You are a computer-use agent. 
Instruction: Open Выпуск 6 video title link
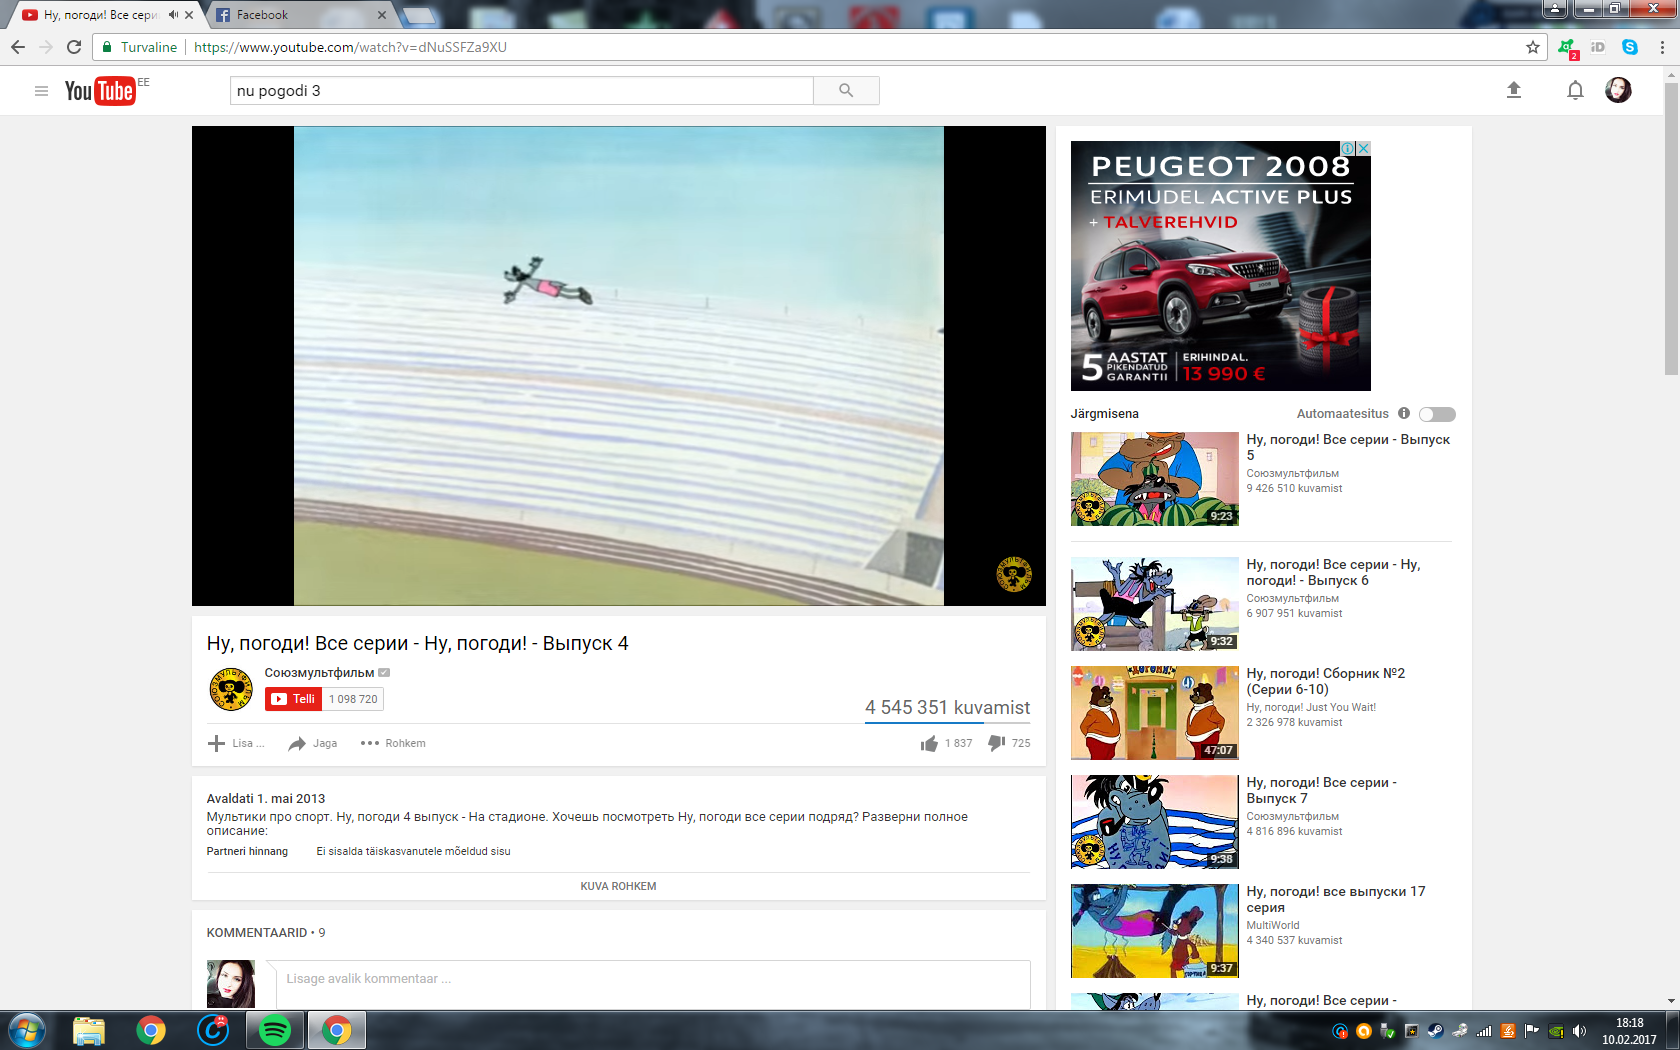[1333, 572]
